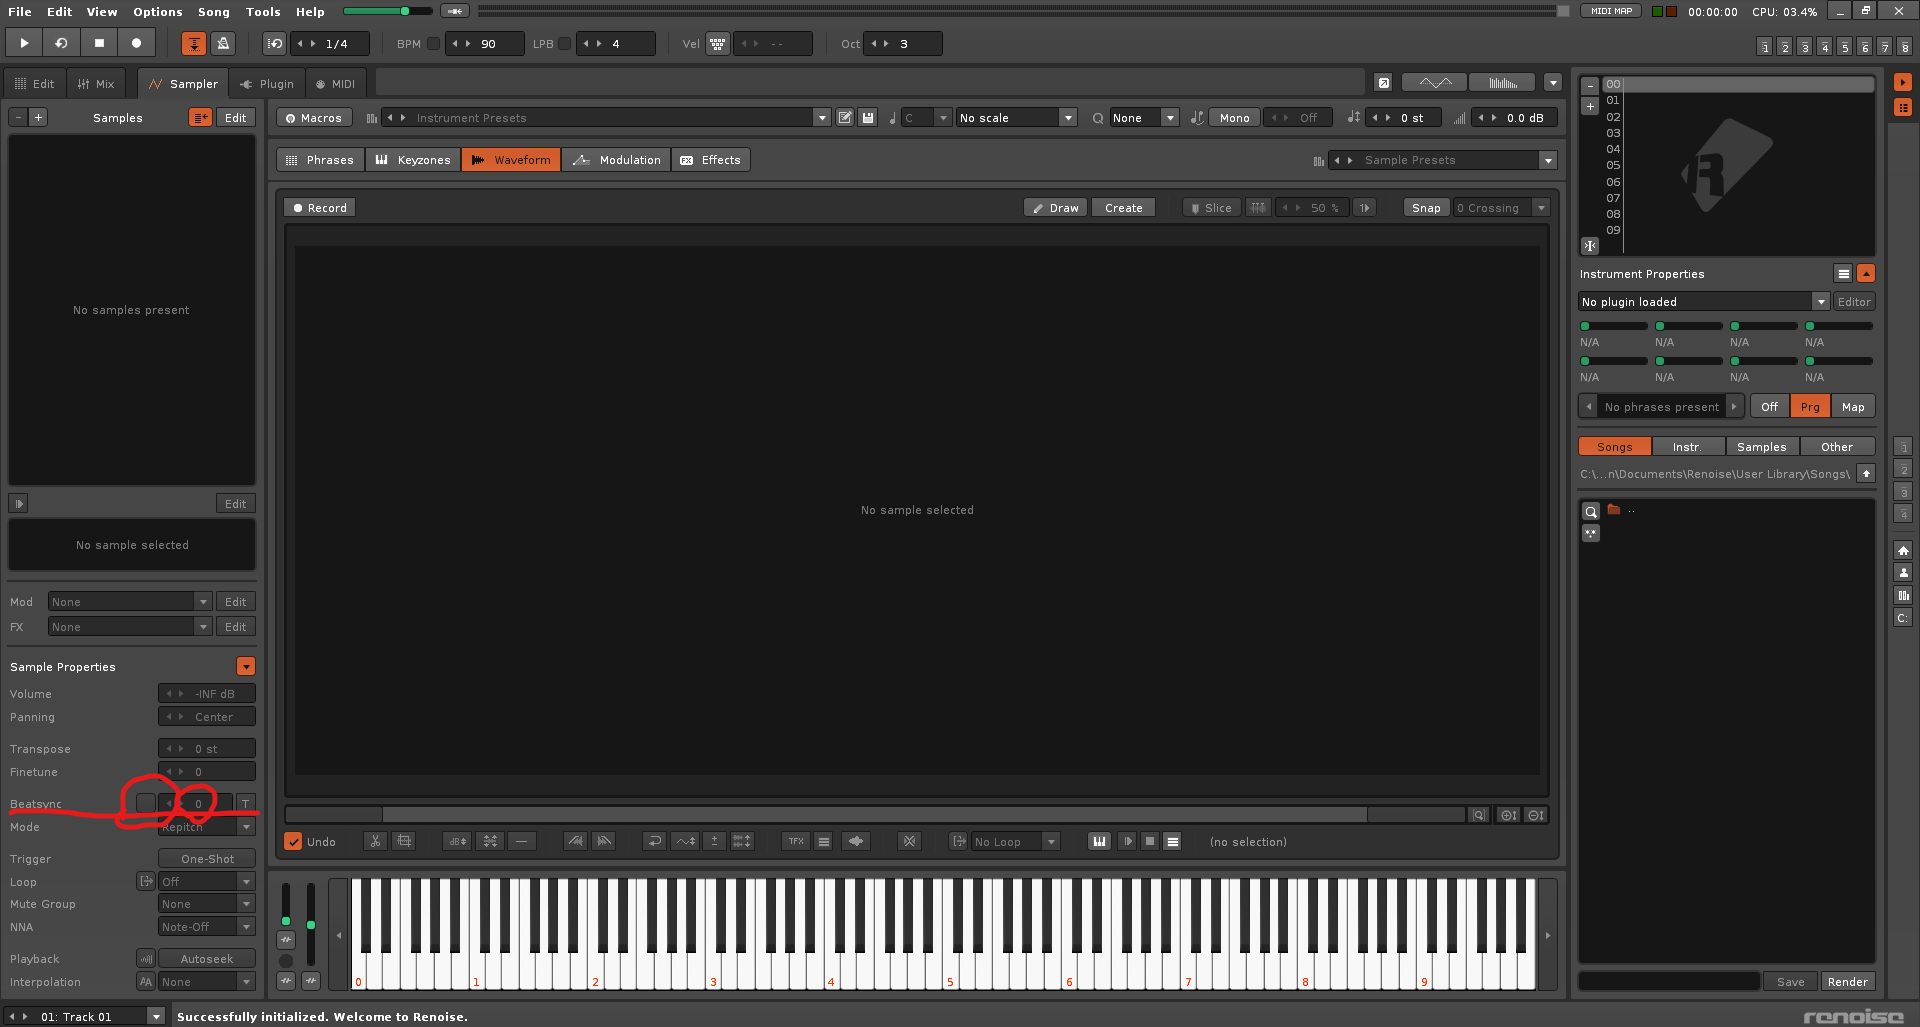
Task: Add a new sample with plus button
Action: pyautogui.click(x=38, y=118)
